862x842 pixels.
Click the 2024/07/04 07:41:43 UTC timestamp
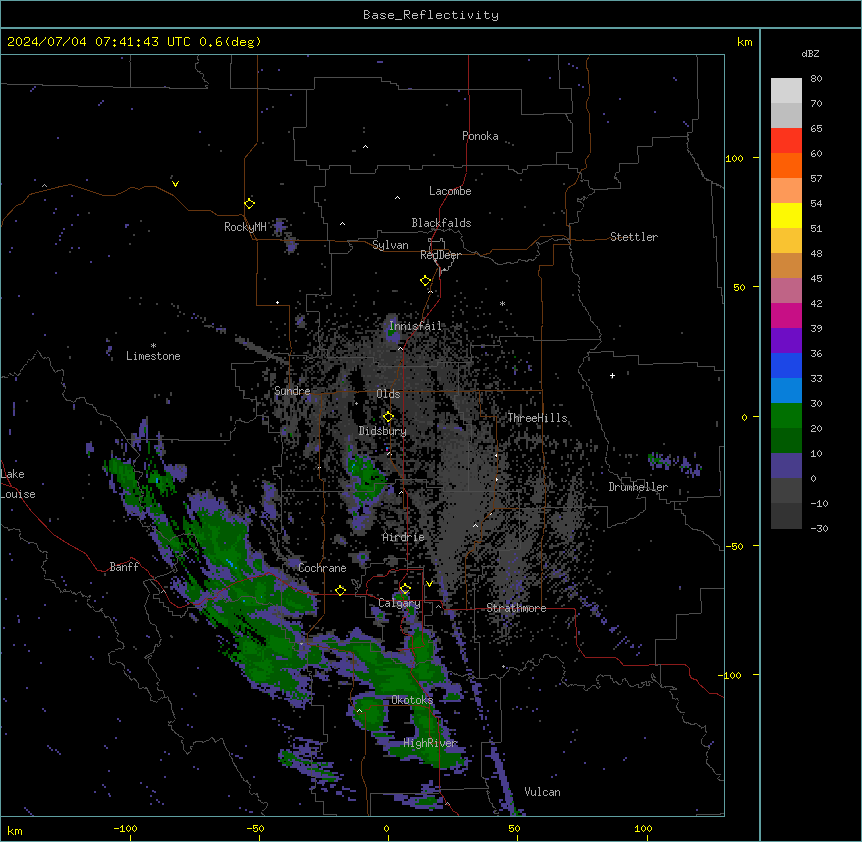tap(99, 42)
